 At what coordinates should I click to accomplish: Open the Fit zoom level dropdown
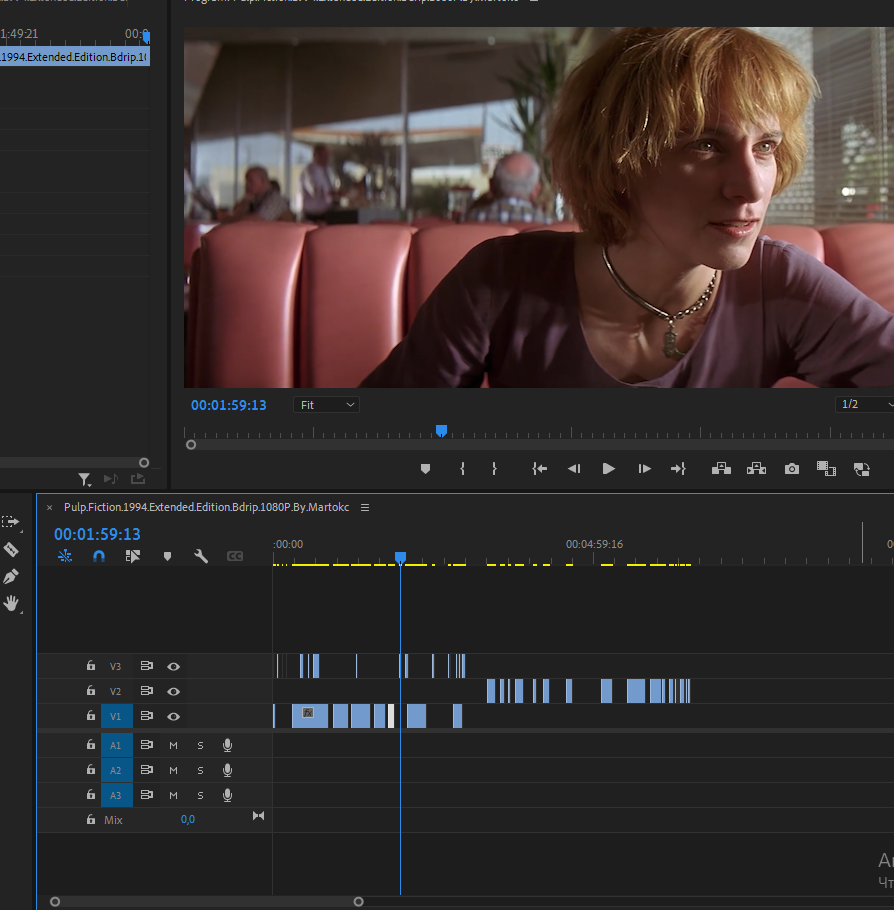pos(326,405)
